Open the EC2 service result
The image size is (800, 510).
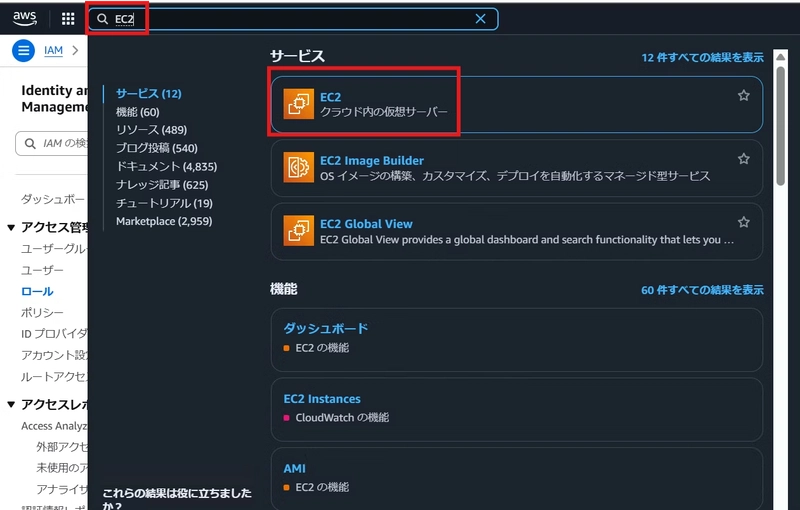(517, 104)
